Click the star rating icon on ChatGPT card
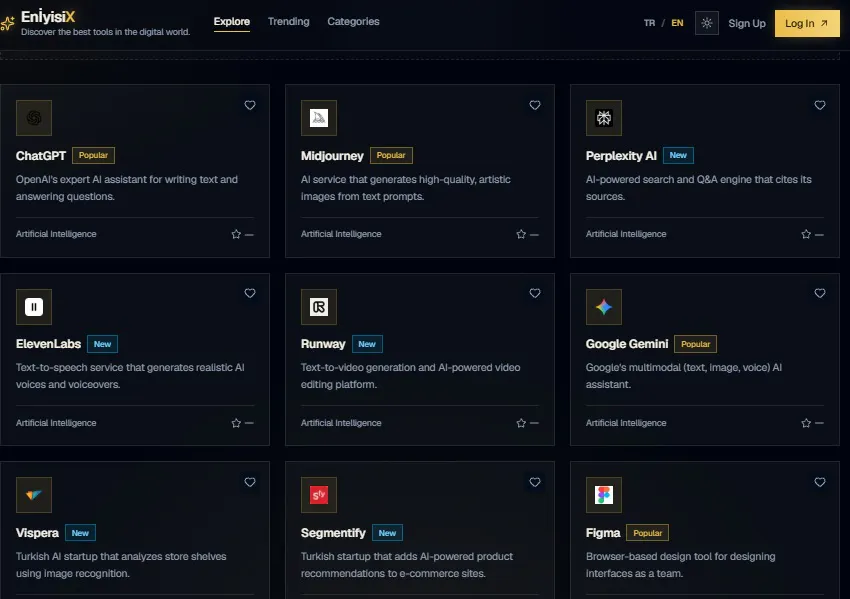 [236, 234]
